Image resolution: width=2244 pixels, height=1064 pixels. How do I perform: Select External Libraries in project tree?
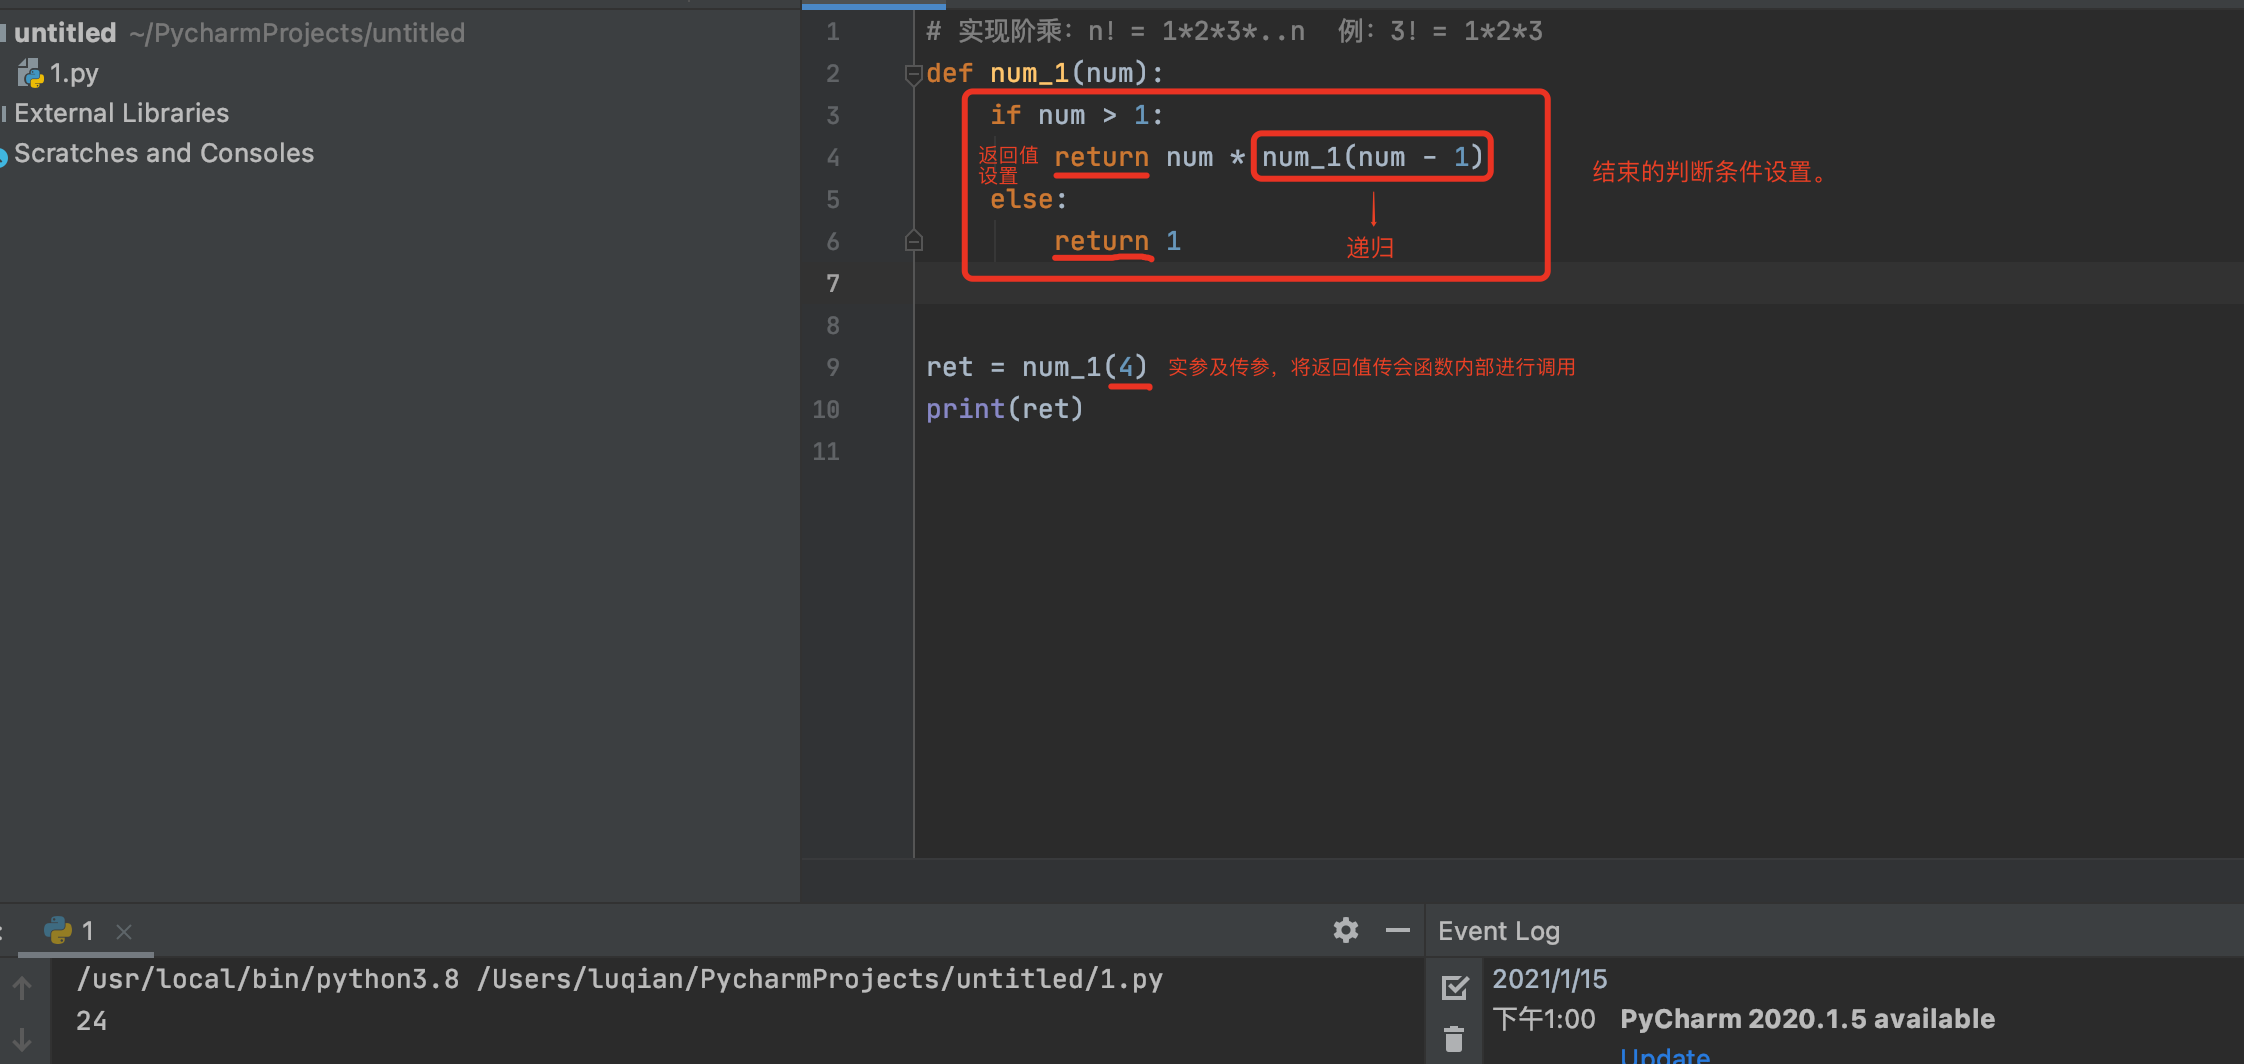[x=121, y=113]
